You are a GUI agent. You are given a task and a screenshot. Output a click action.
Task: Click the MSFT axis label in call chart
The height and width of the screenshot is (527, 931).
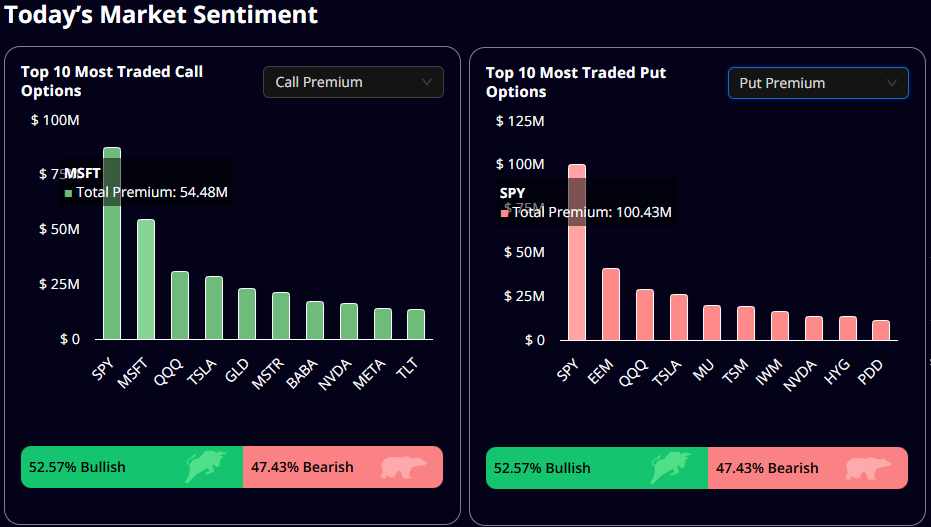(x=132, y=373)
